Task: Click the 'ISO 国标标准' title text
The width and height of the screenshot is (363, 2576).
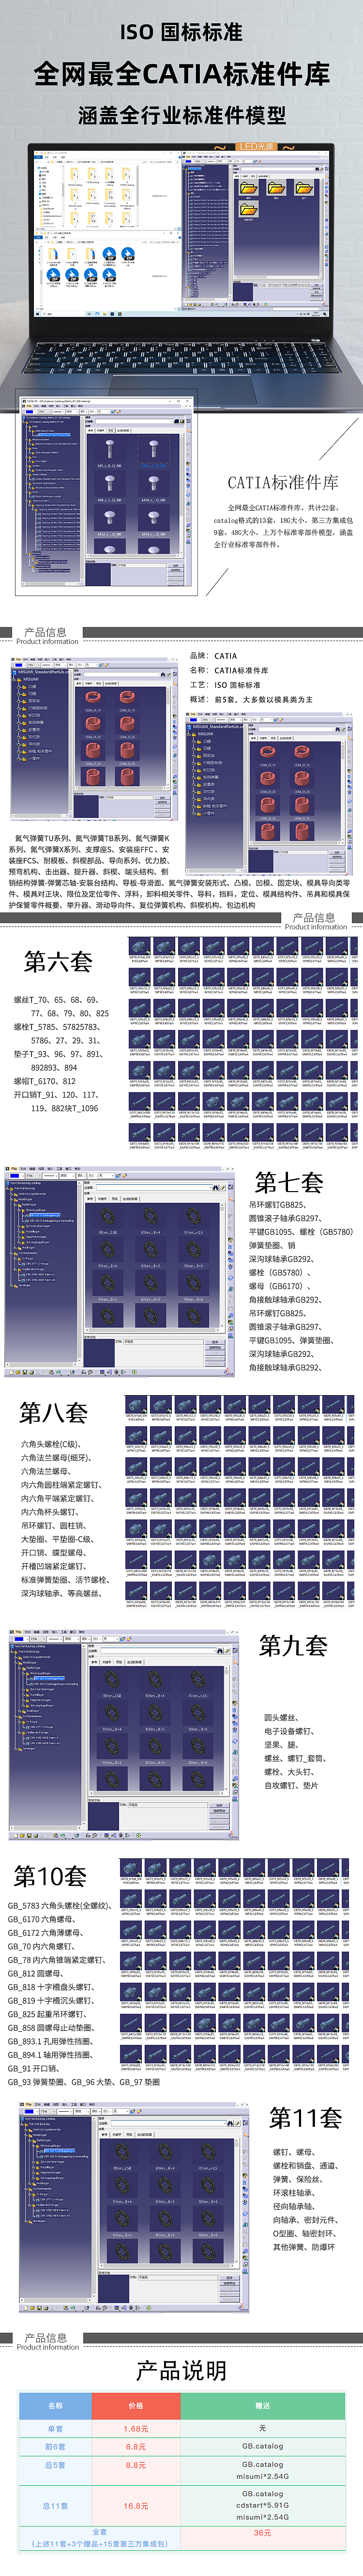Action: [181, 32]
